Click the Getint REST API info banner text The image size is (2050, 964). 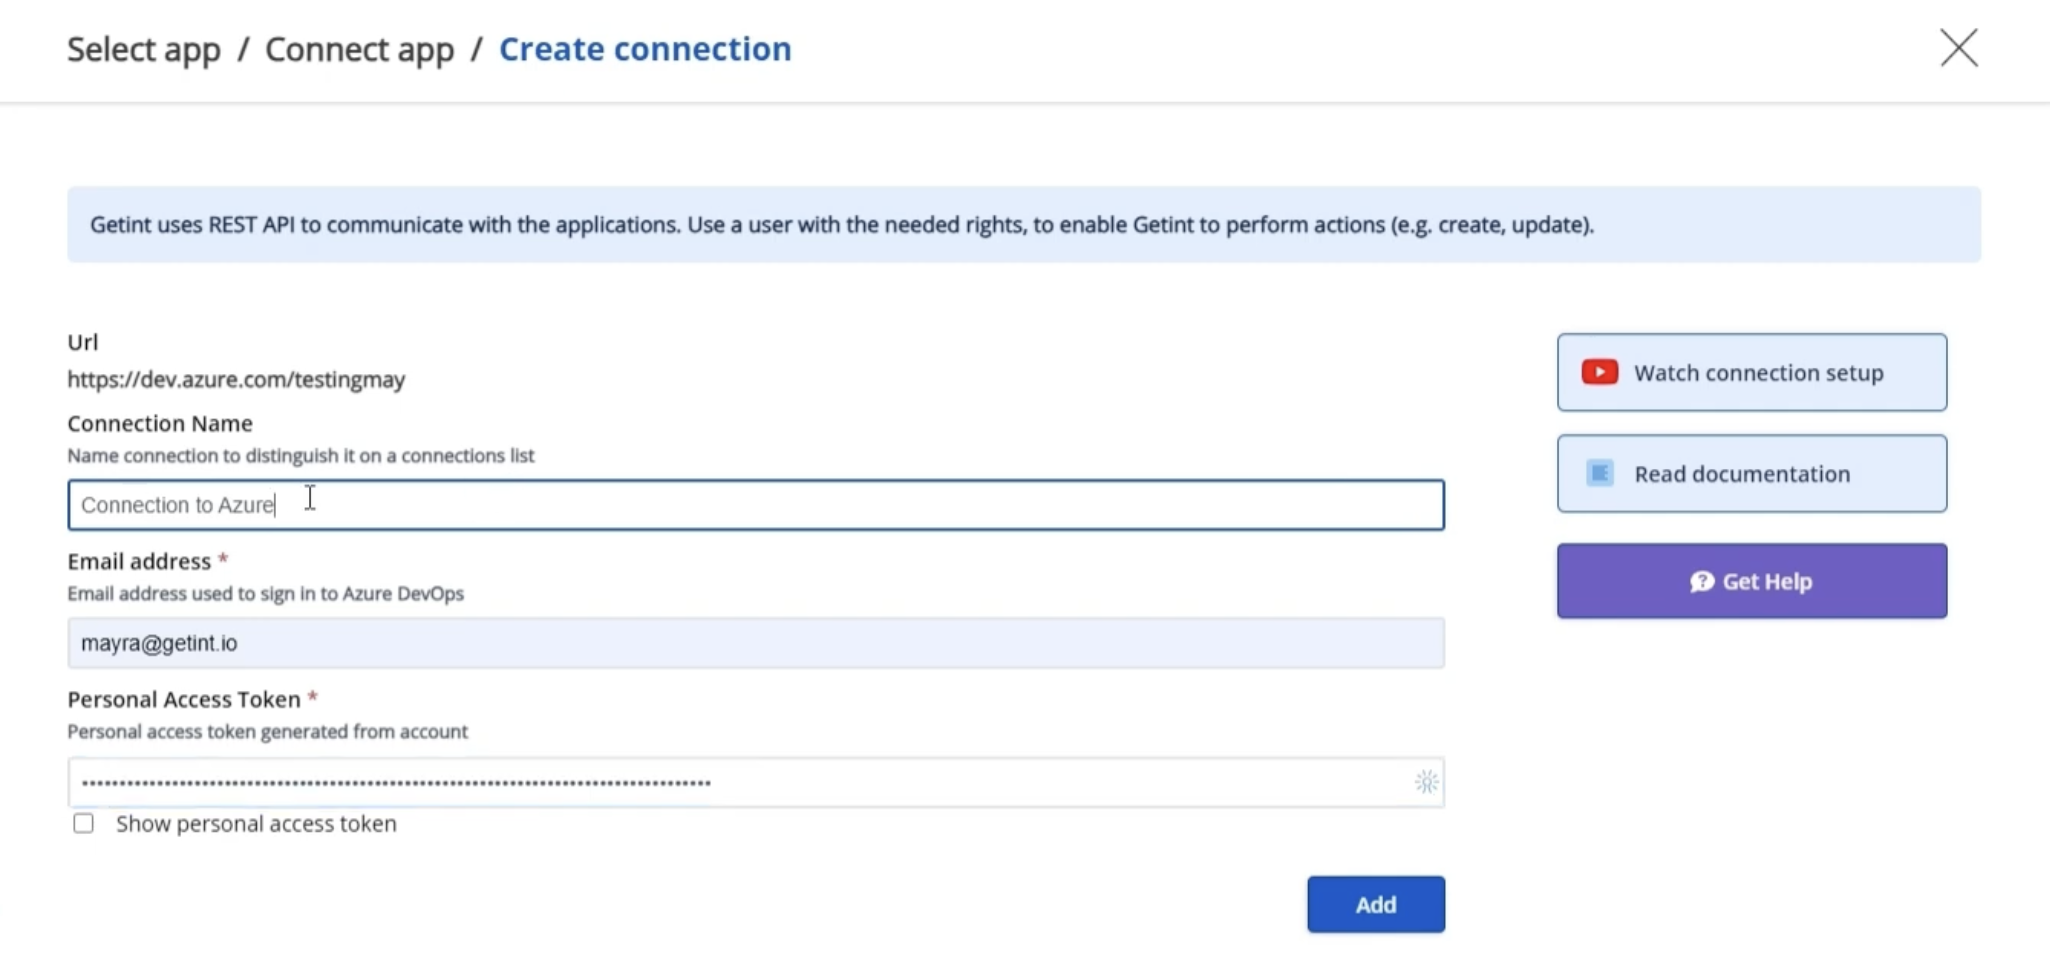(842, 224)
